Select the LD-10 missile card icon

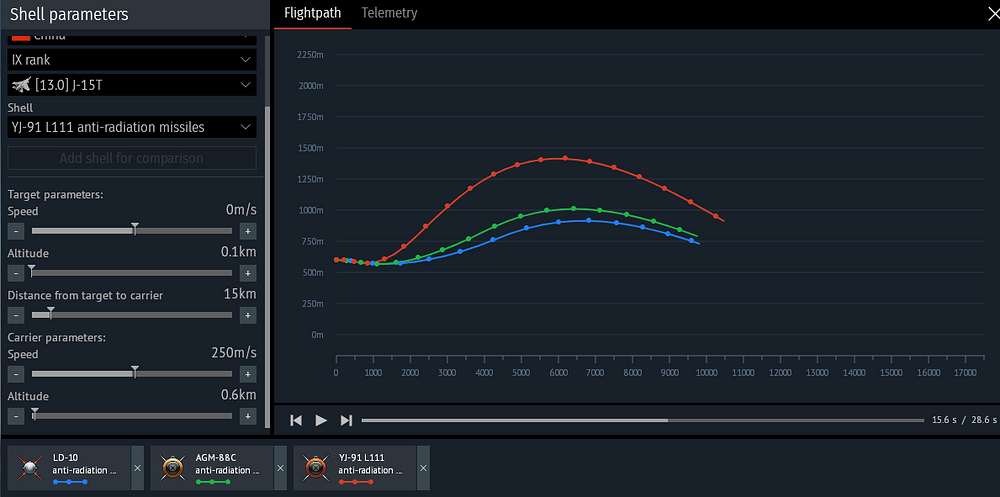(x=28, y=468)
